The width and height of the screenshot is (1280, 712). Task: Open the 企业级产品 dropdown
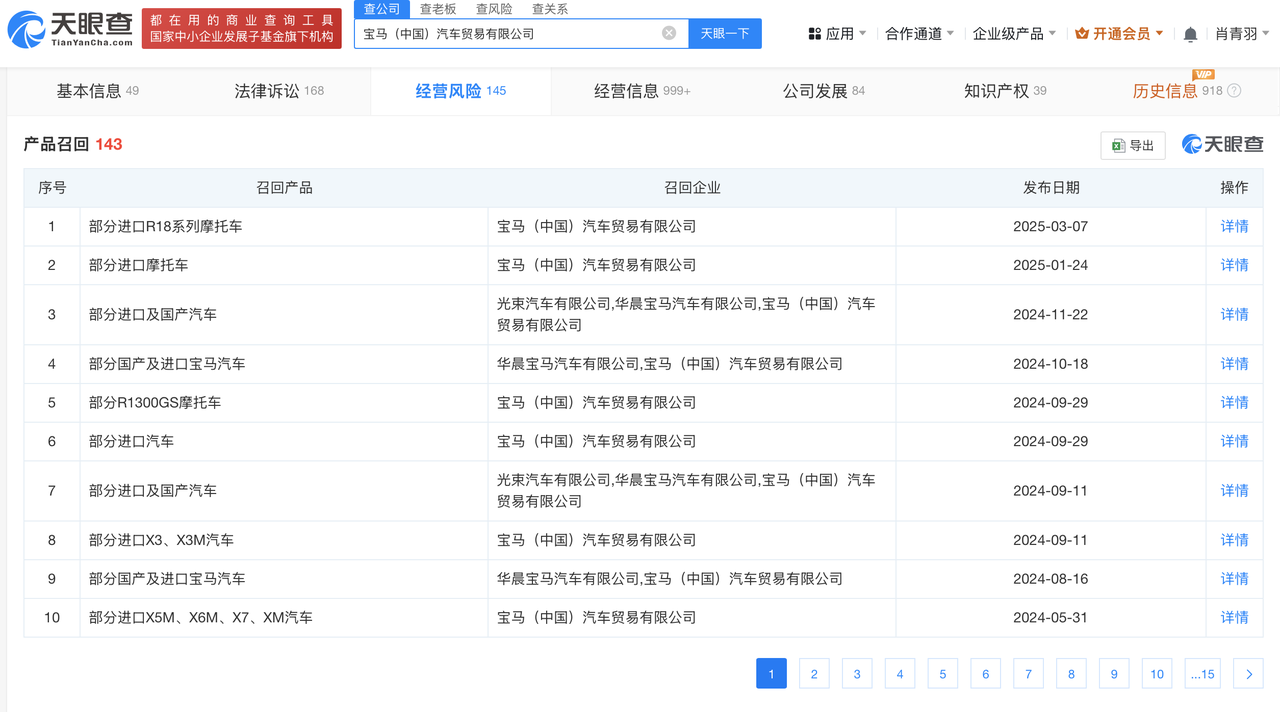[x=1015, y=34]
